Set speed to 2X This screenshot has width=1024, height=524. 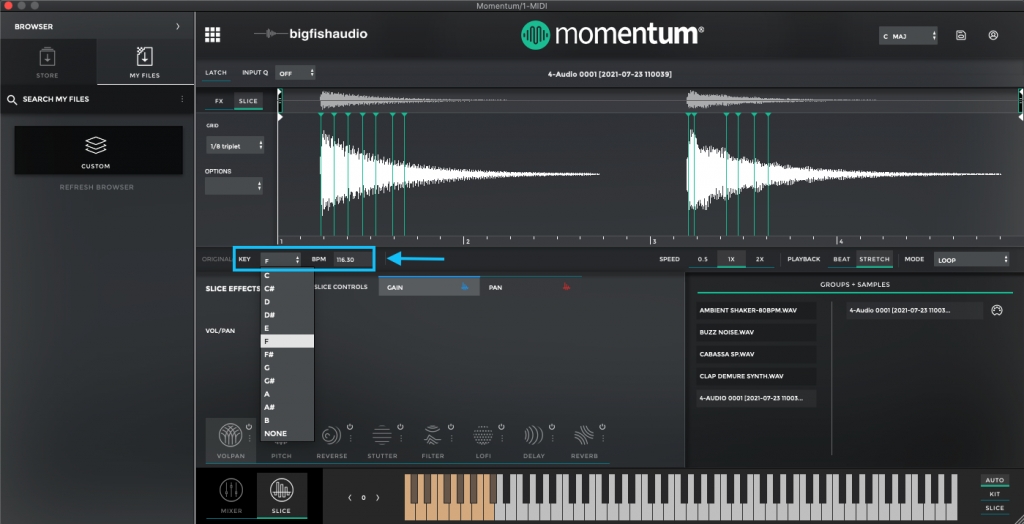tap(760, 259)
